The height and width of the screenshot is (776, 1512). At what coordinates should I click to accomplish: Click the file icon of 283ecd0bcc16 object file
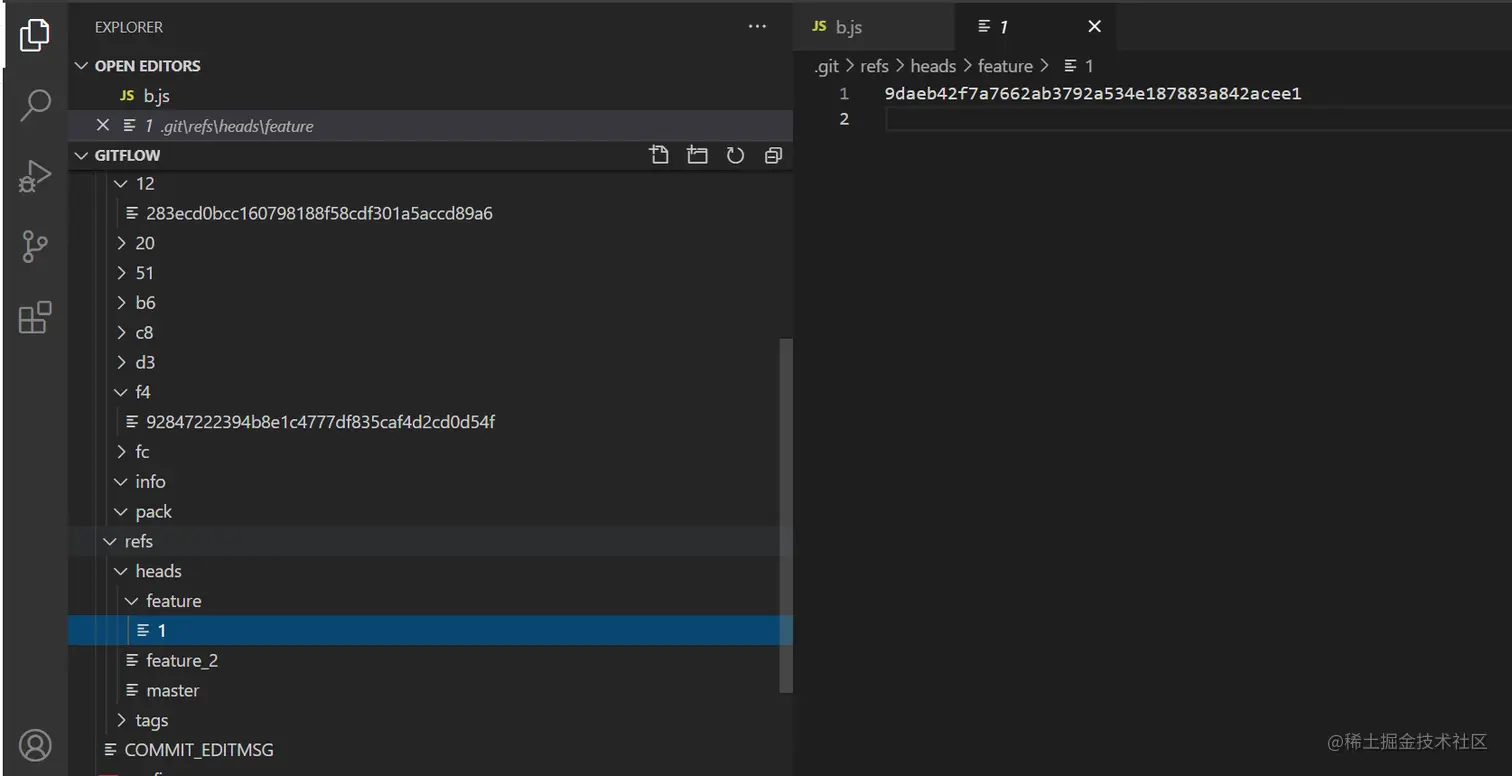tap(132, 213)
